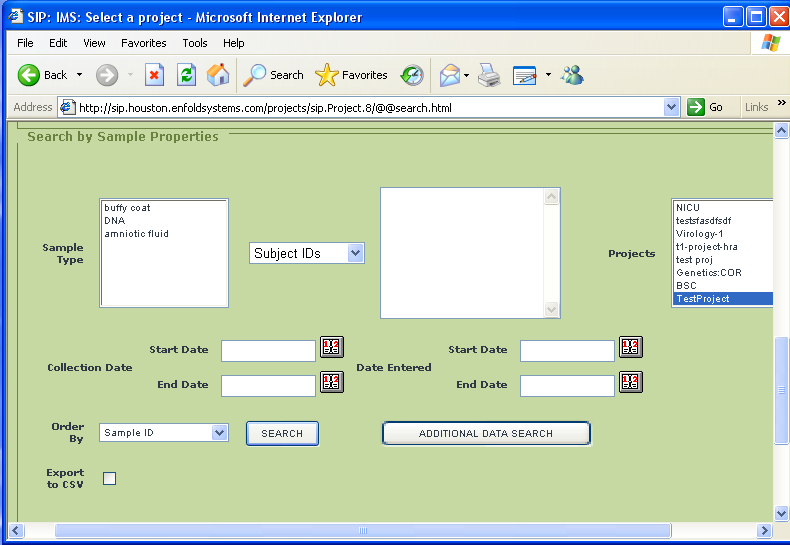Select NICU in Projects list
This screenshot has height=545, width=790.
click(x=723, y=208)
